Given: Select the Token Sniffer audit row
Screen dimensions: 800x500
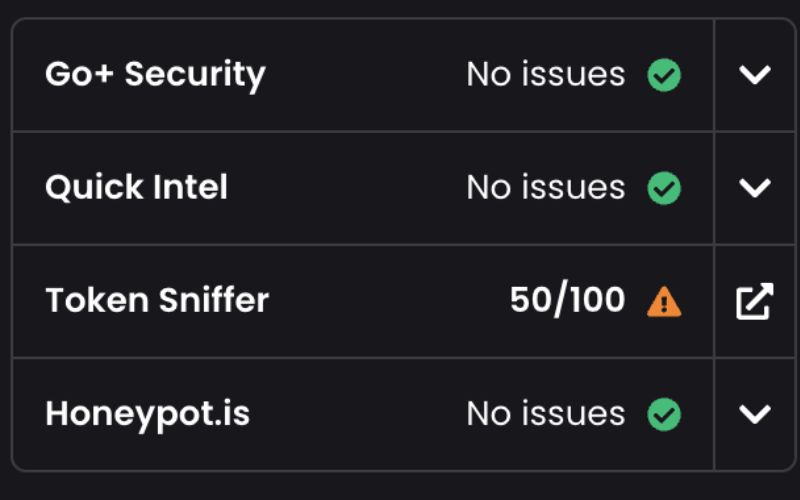Looking at the screenshot, I should pyautogui.click(x=363, y=302).
